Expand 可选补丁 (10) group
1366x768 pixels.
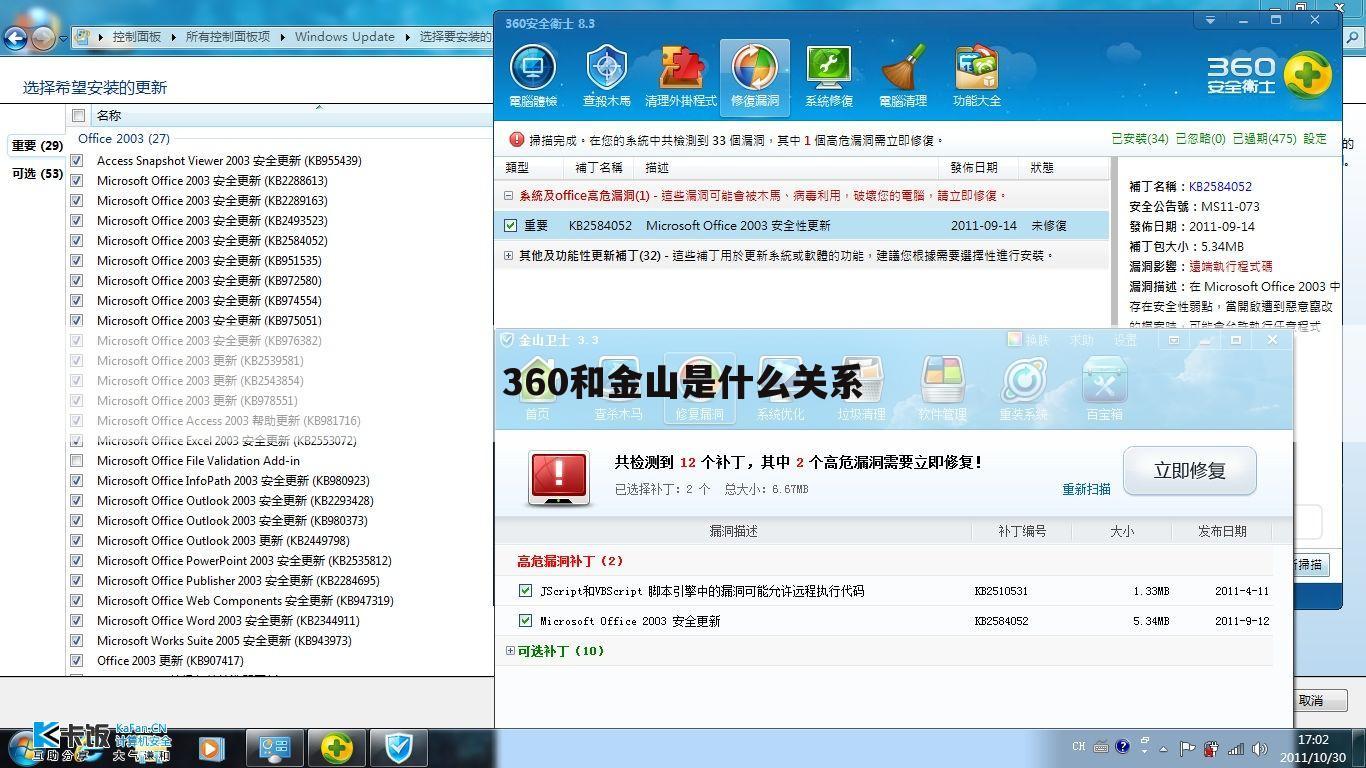pos(510,651)
